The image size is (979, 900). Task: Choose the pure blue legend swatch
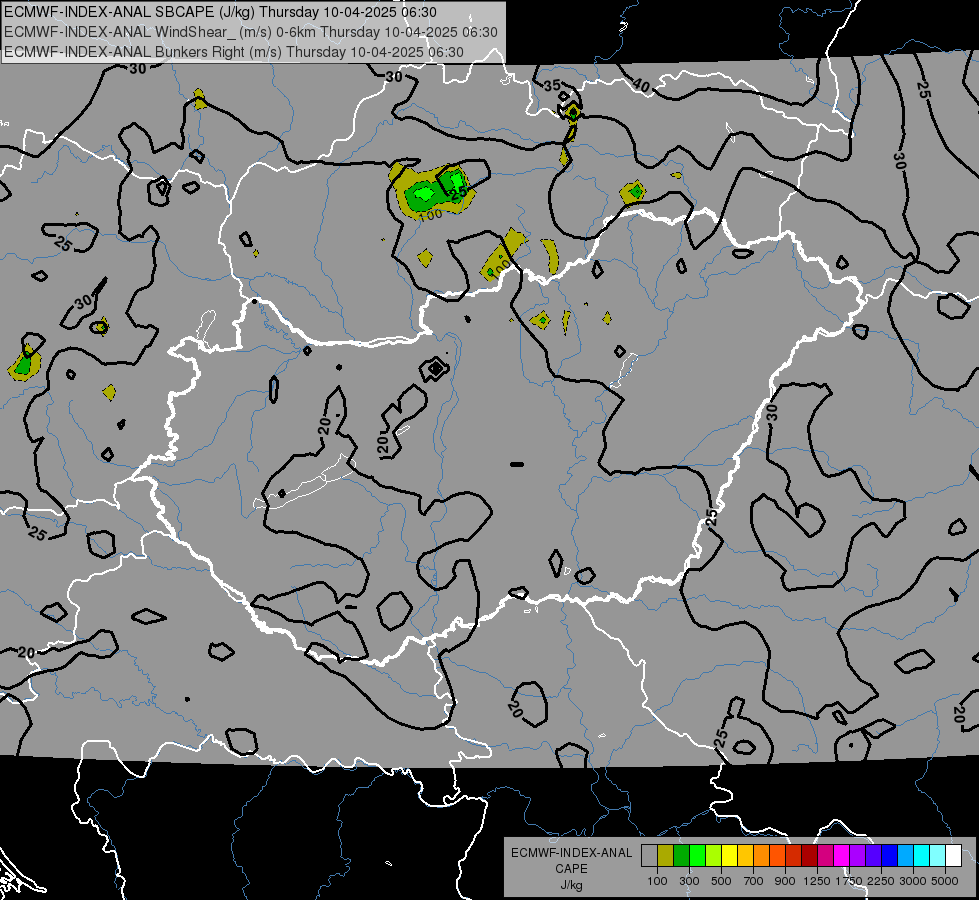[890, 856]
